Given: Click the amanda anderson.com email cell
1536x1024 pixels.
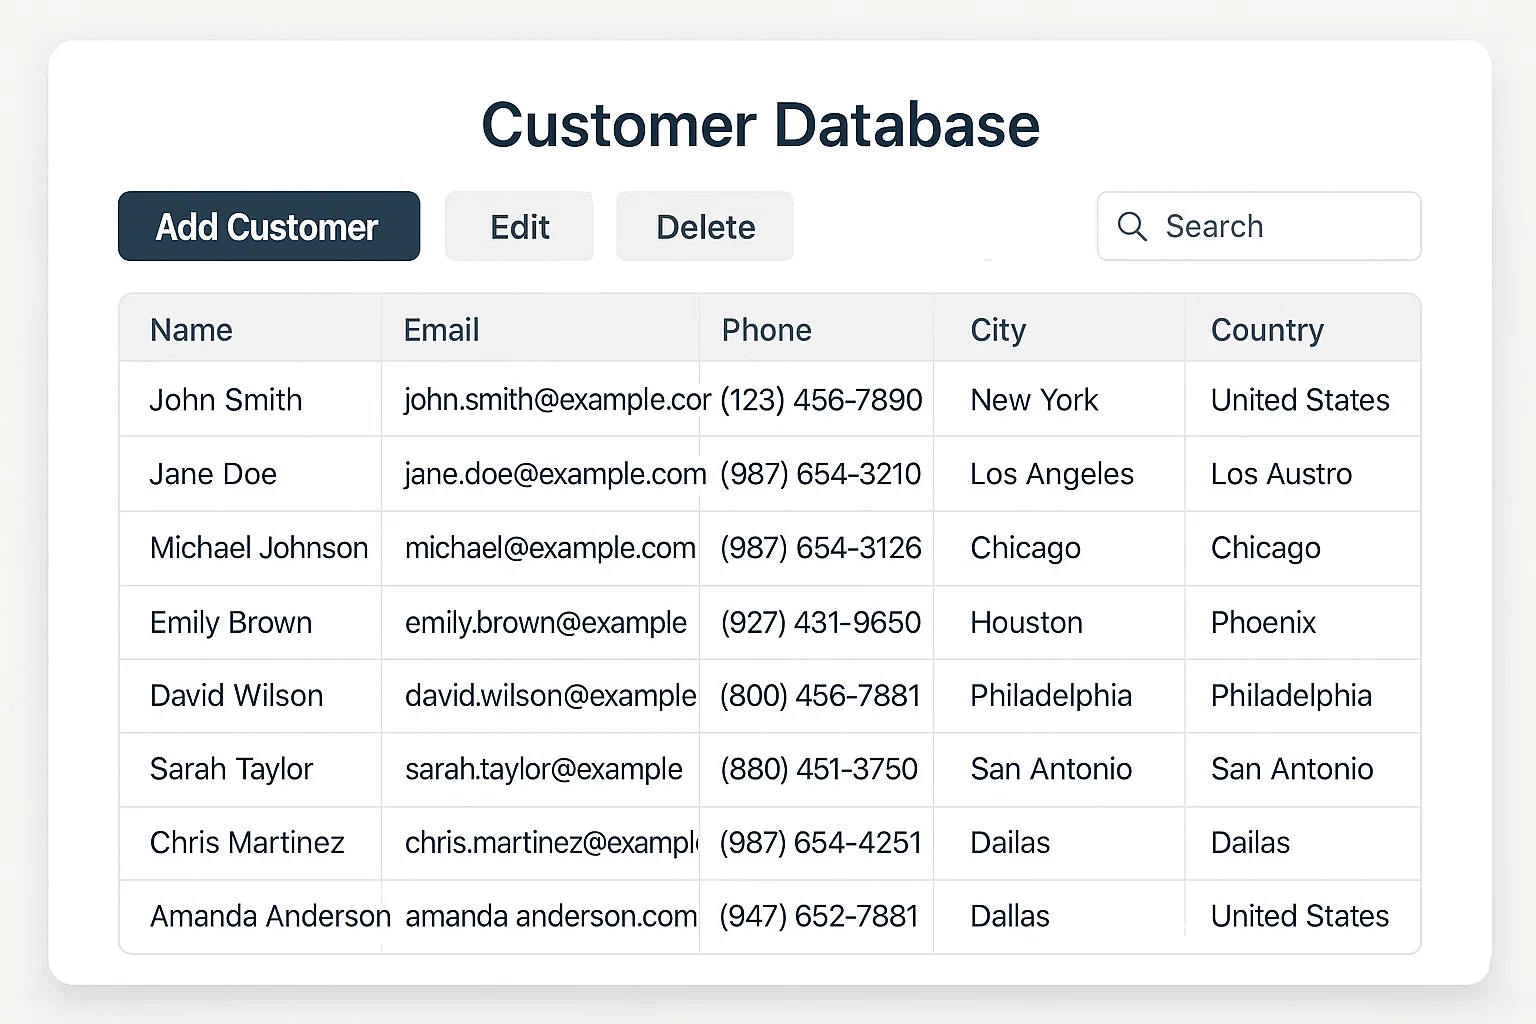Looking at the screenshot, I should coord(540,916).
